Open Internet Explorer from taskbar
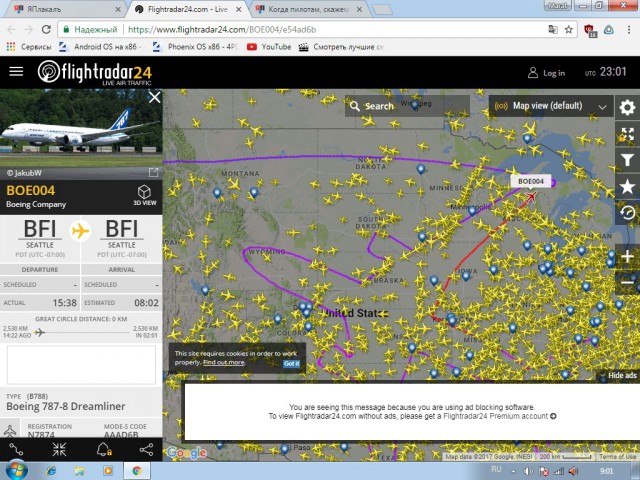This screenshot has height=480, width=640. tap(51, 471)
